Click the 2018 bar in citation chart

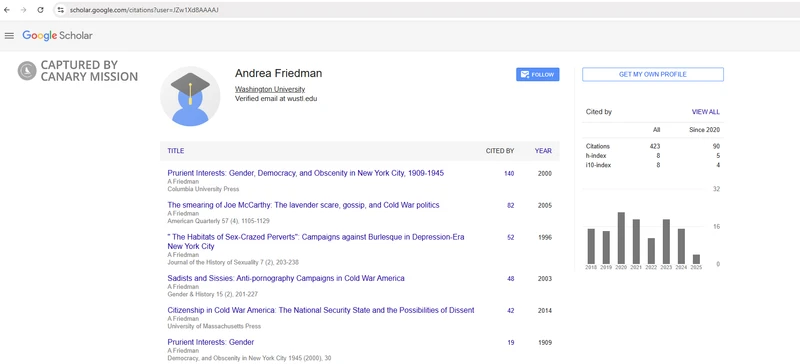coord(591,246)
